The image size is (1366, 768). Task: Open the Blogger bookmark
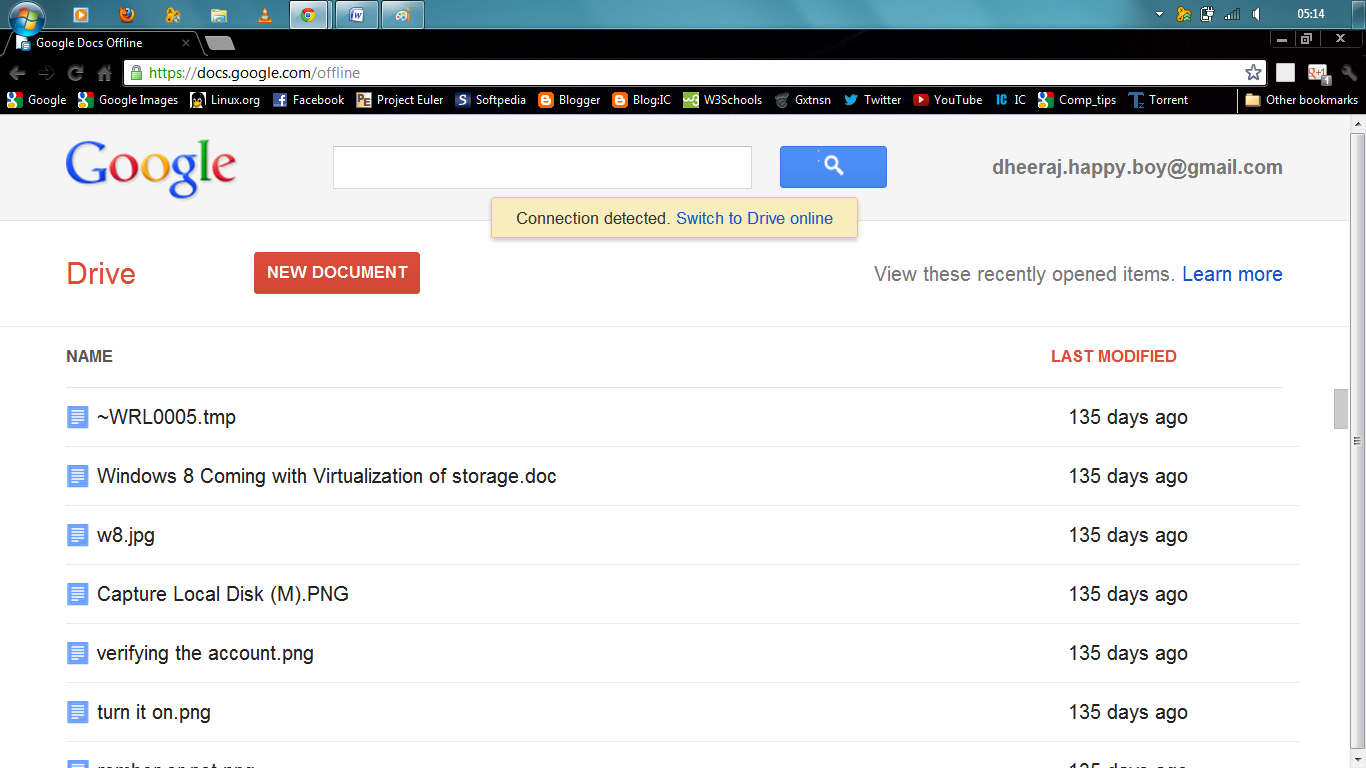point(569,100)
